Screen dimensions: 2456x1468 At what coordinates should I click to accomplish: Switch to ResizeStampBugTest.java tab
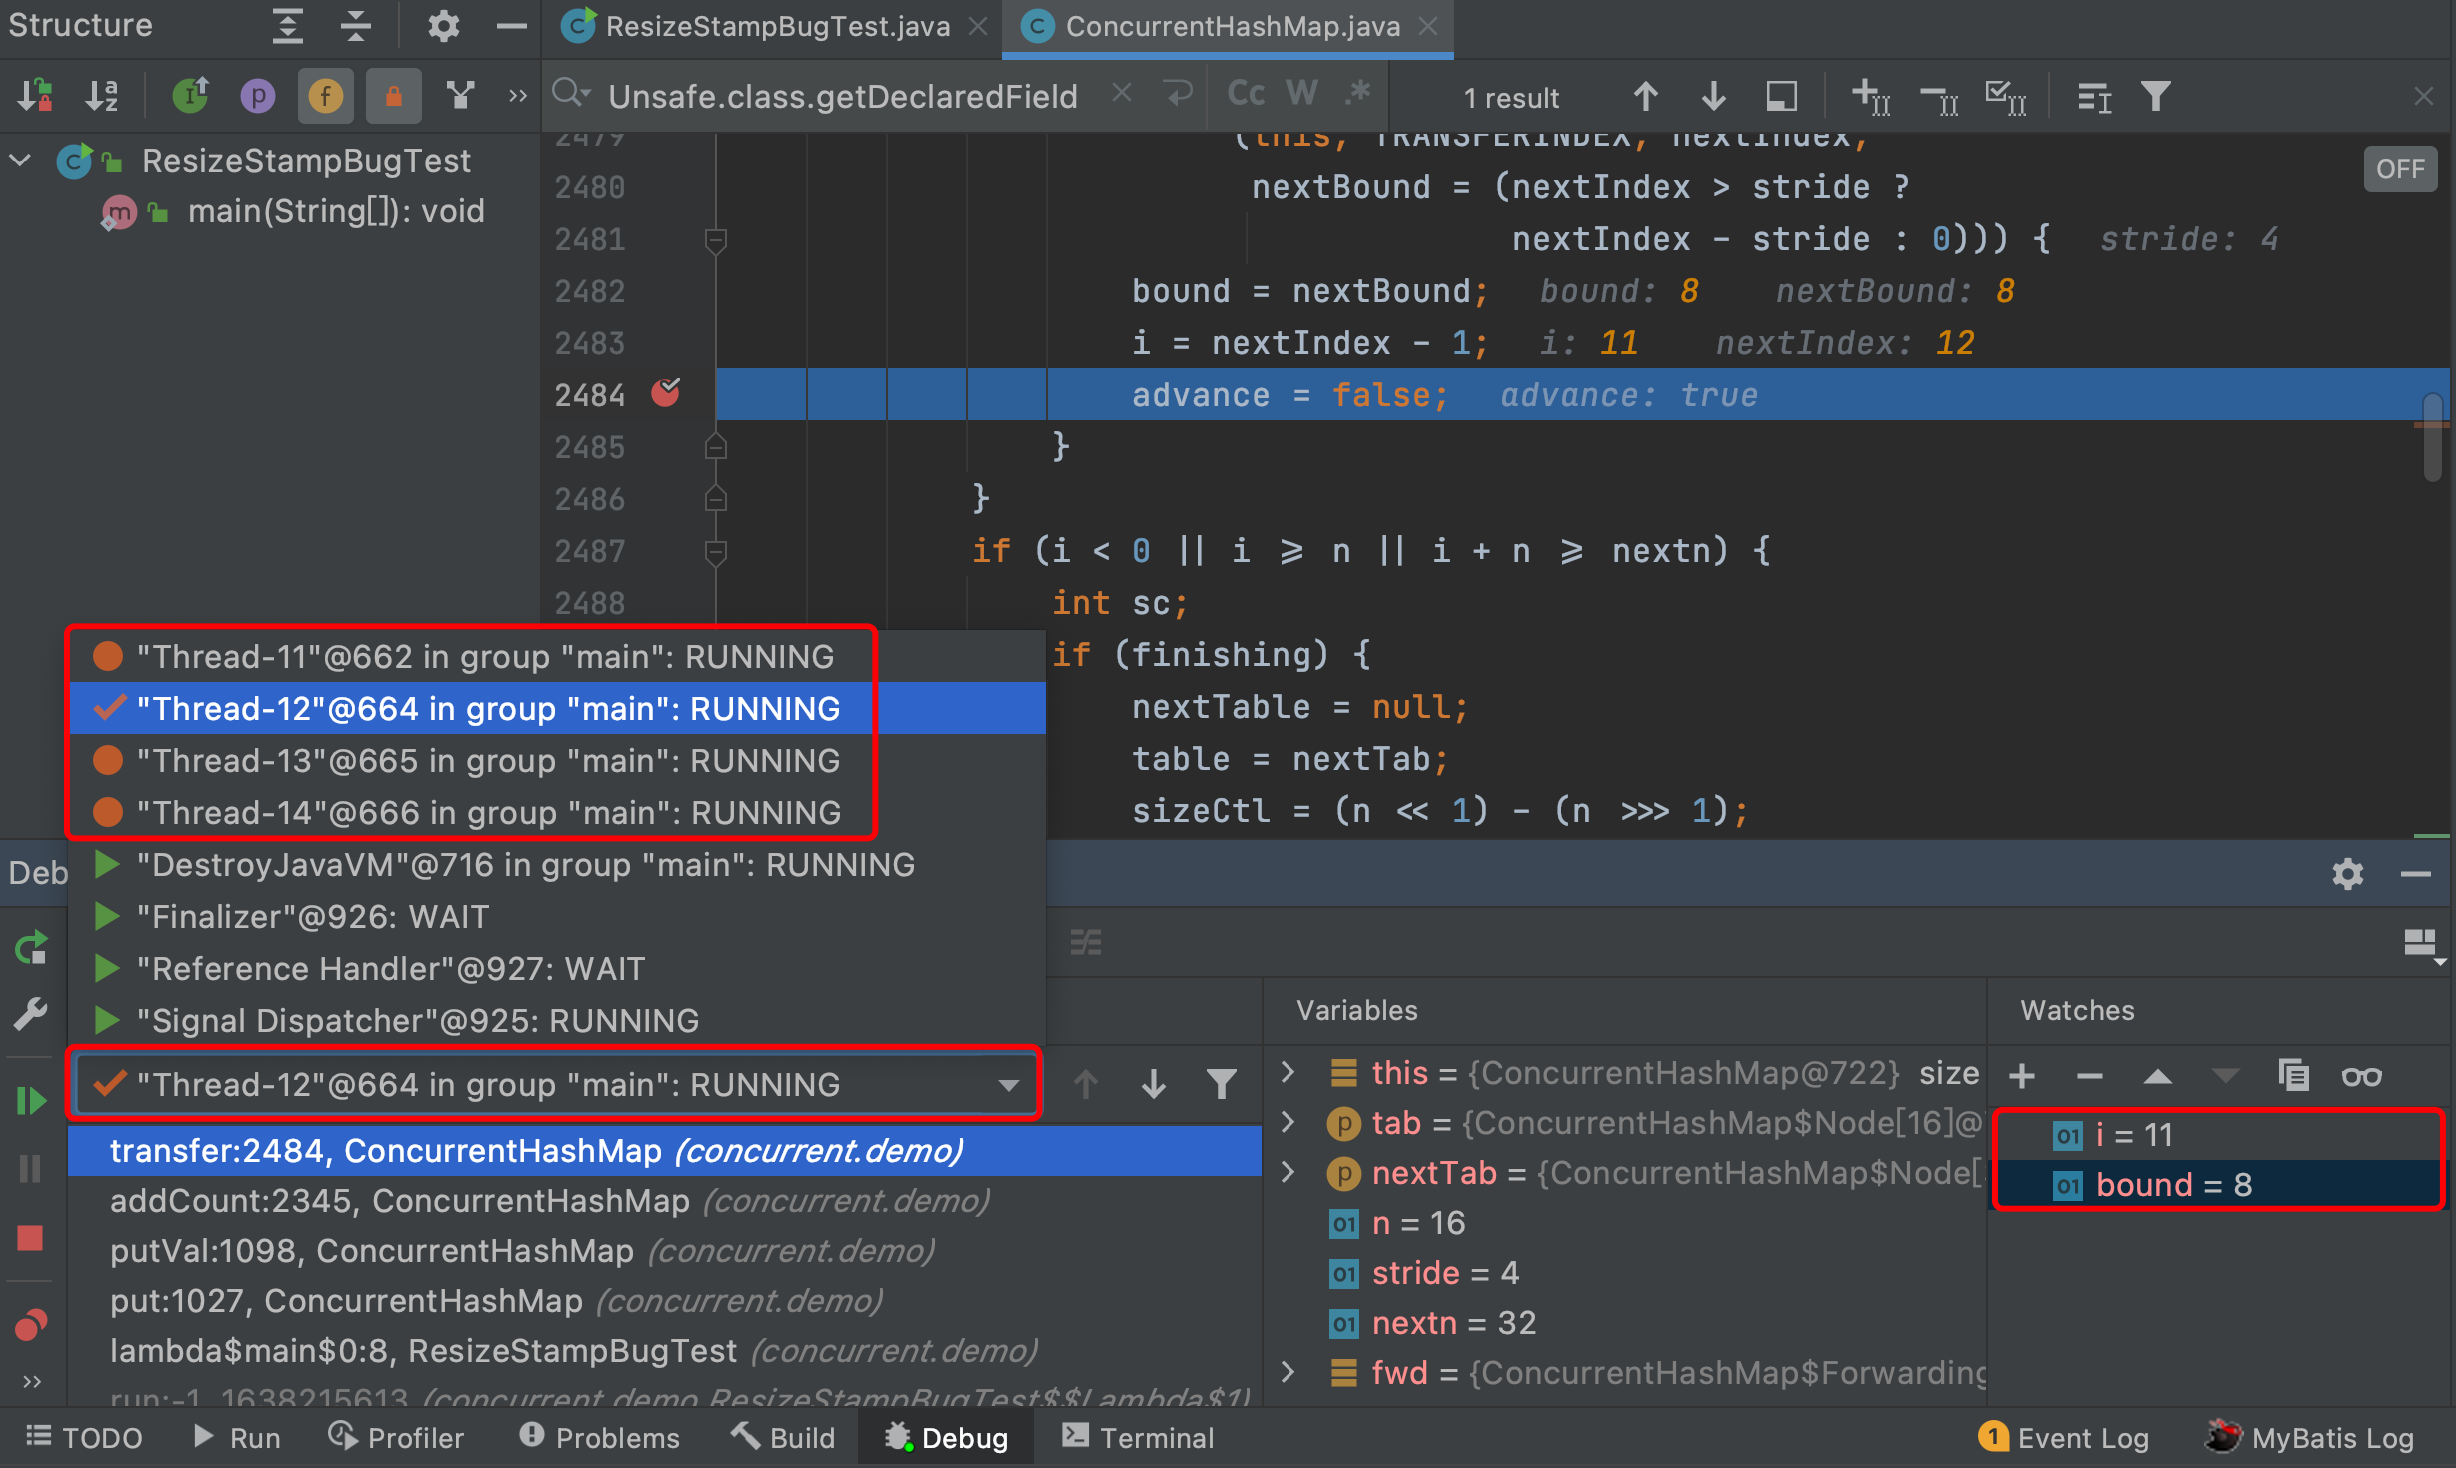tap(776, 27)
